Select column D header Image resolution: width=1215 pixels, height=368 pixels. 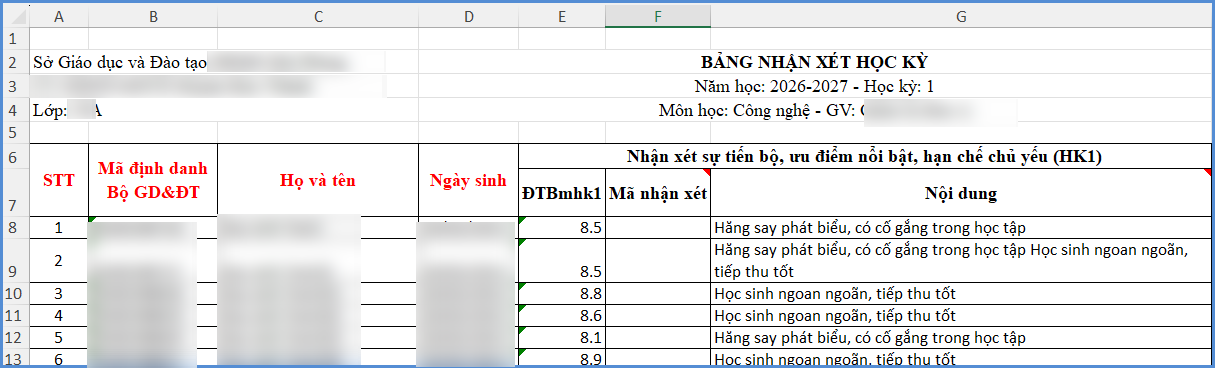tap(468, 17)
